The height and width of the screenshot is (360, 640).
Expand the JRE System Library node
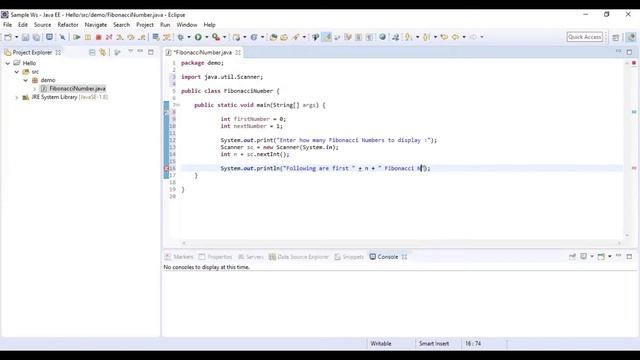click(x=17, y=98)
